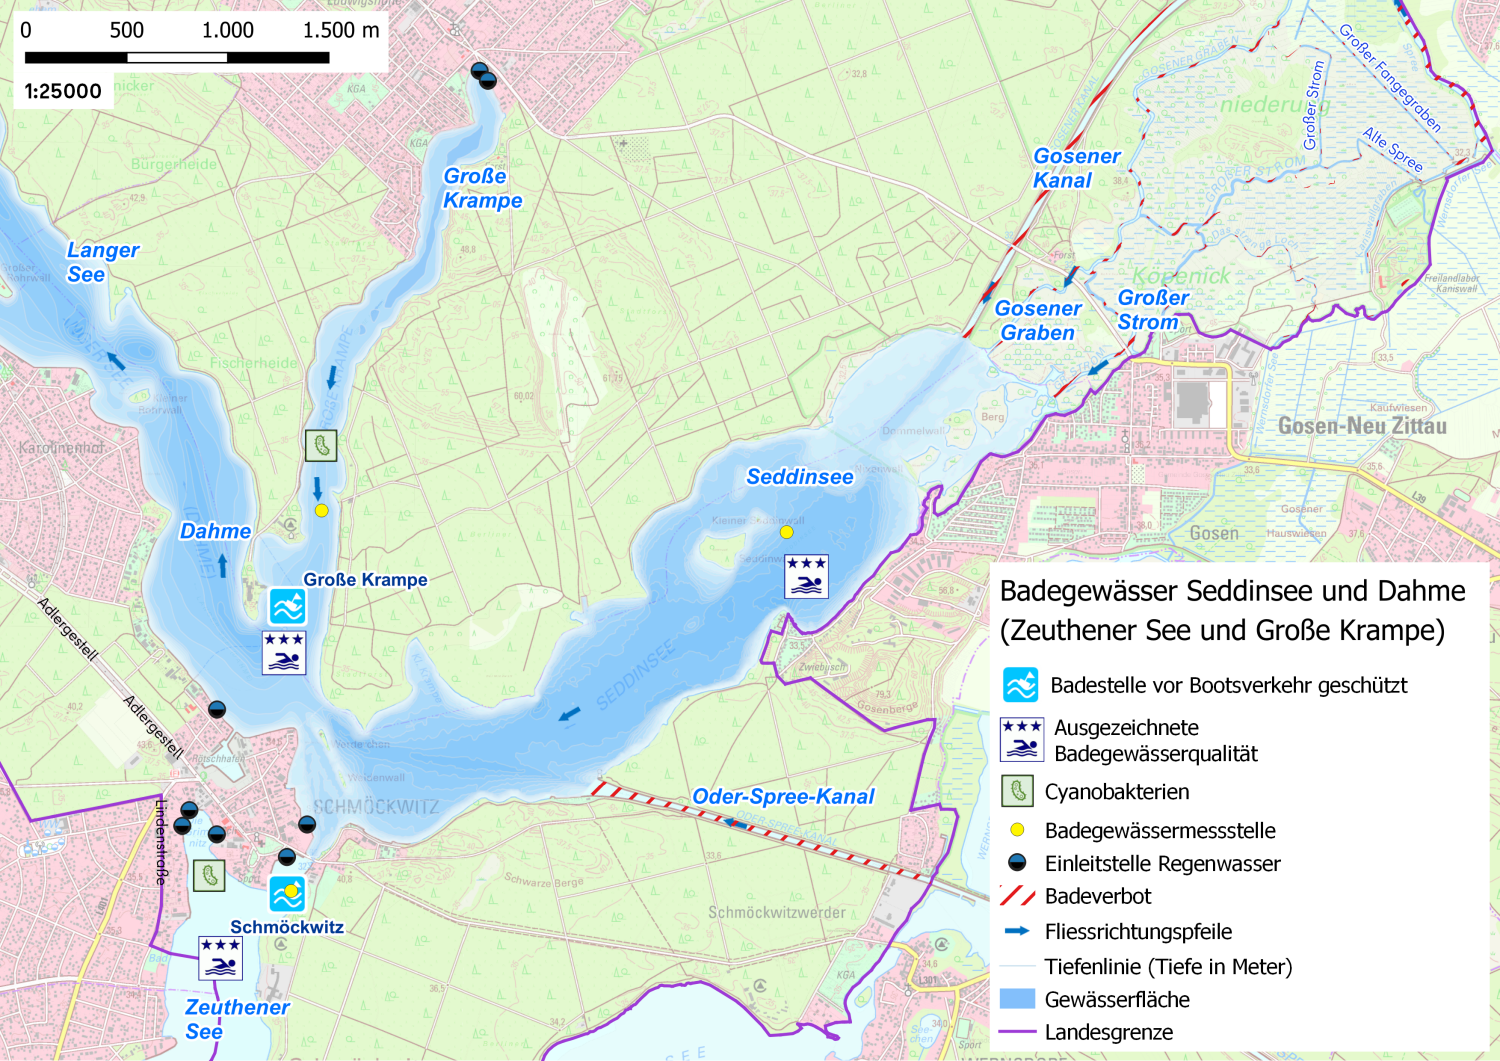Click the italic Große Krampe label at top

click(482, 188)
